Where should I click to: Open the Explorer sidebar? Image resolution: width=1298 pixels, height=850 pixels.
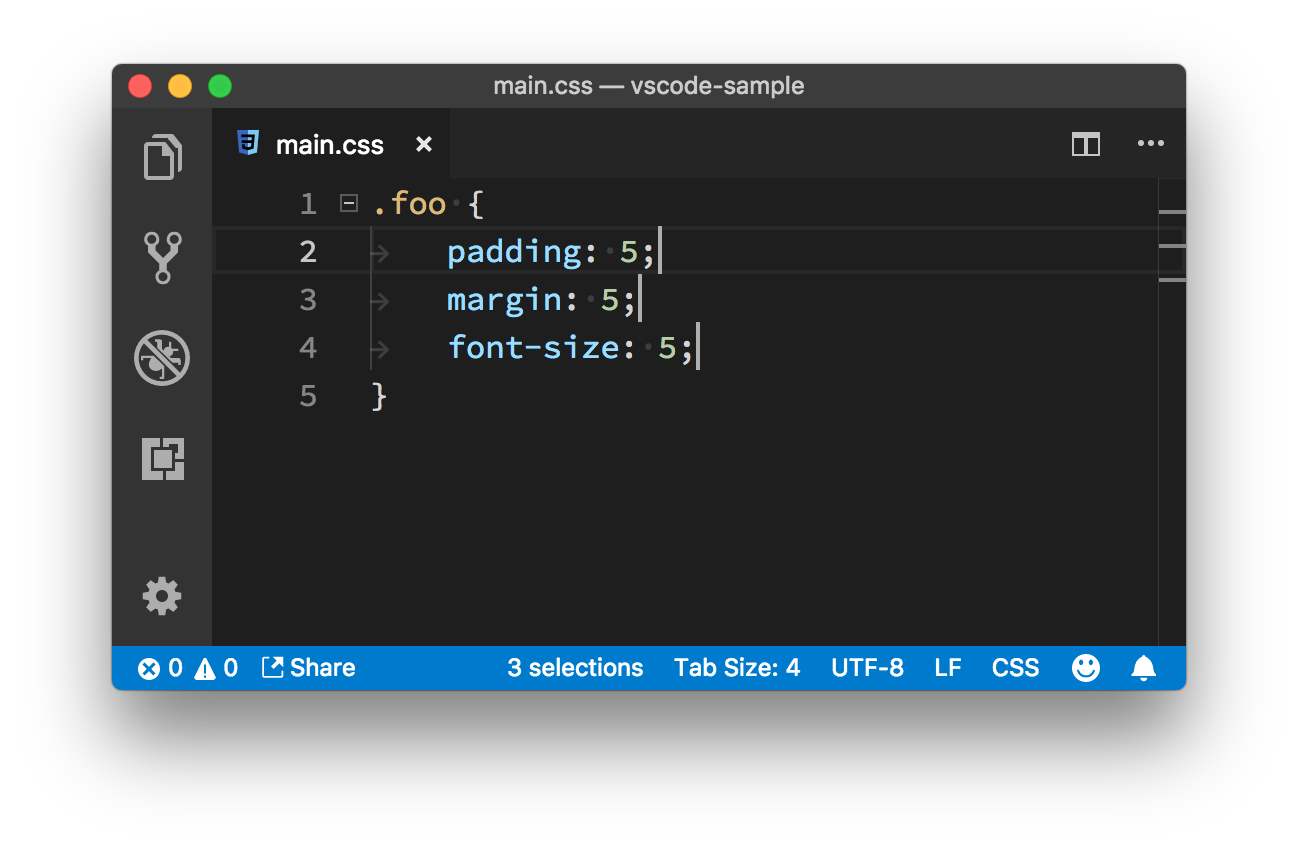tap(162, 157)
